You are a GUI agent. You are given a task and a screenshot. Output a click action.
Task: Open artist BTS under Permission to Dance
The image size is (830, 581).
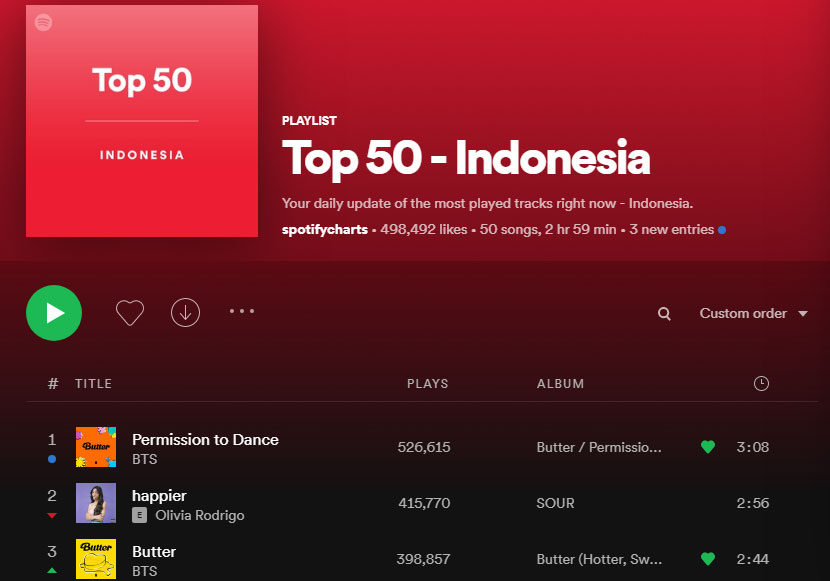point(145,459)
